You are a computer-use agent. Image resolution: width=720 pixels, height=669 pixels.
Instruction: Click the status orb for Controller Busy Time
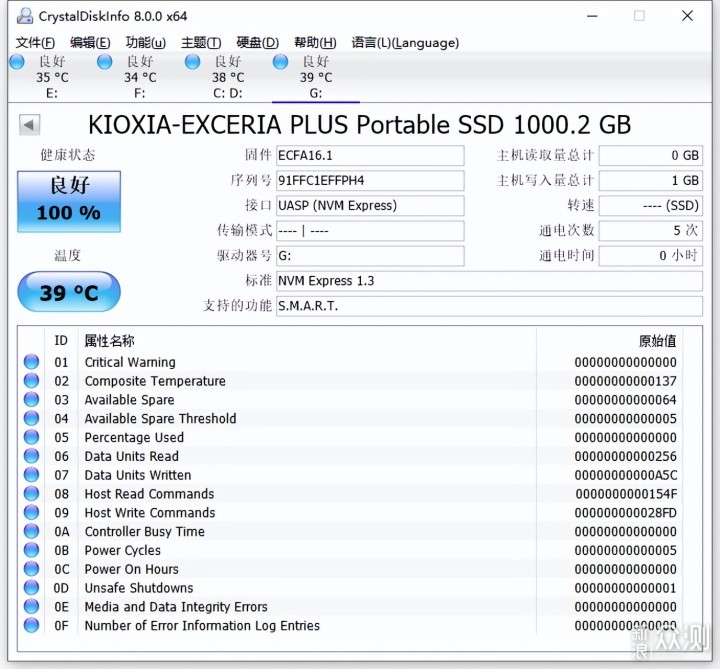click(x=32, y=531)
